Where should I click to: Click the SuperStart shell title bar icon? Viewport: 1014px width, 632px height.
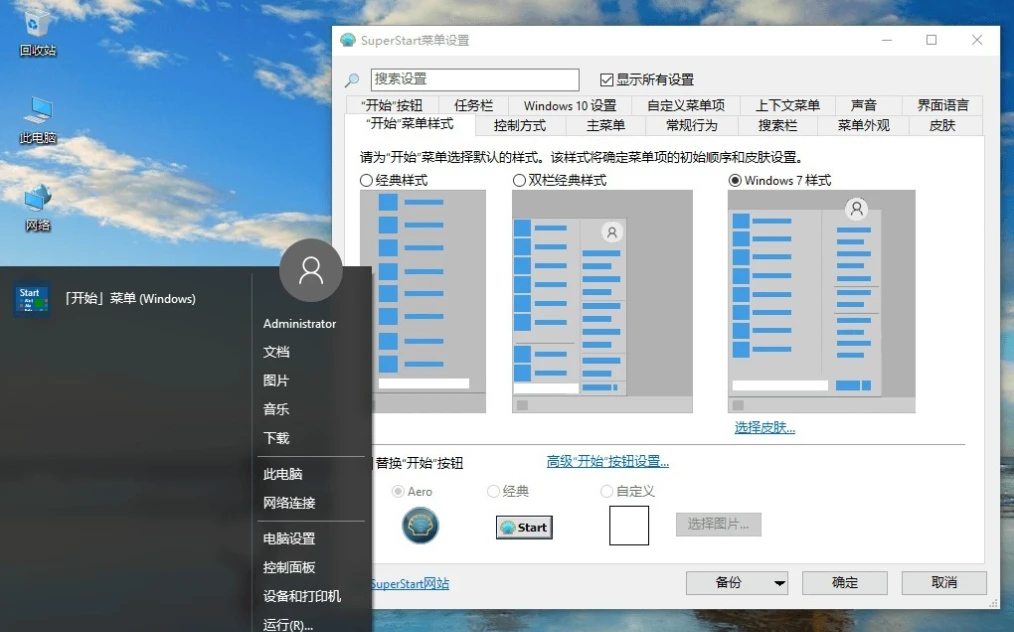click(348, 40)
